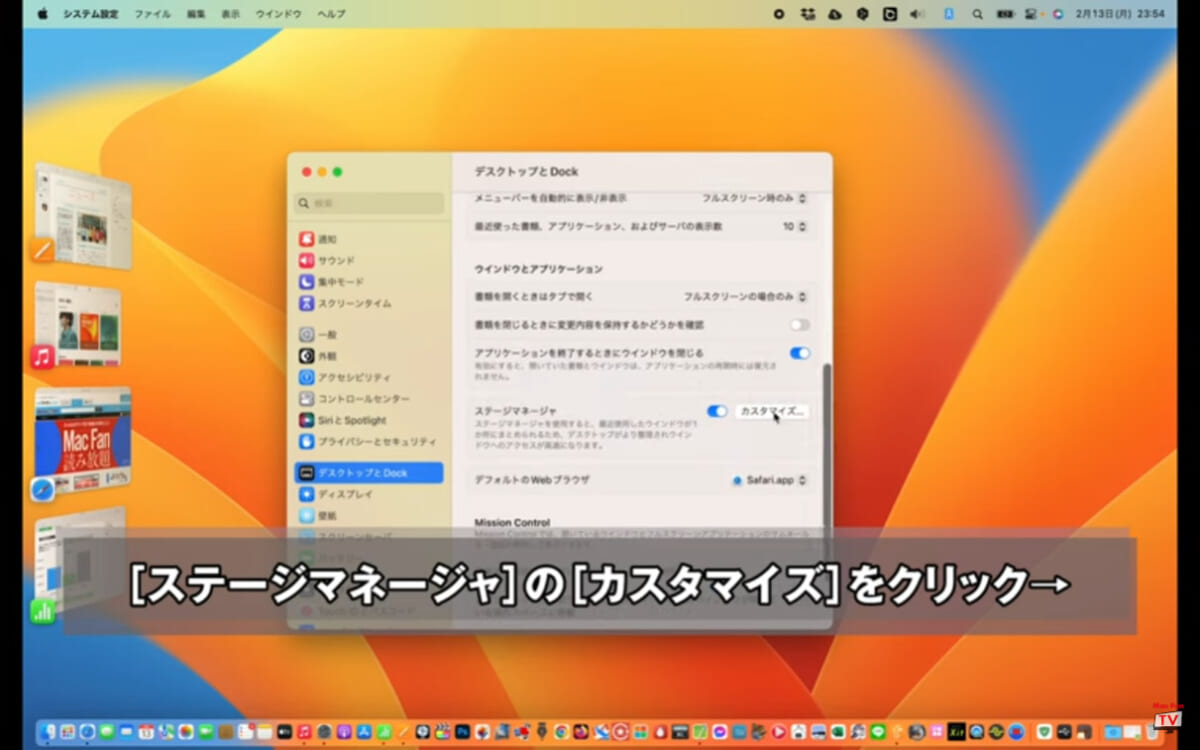Screen dimensions: 1200x750
Task: Toggle 書類を閉じるときに変更内容を保持するかどうかを確認
Action: tap(799, 325)
